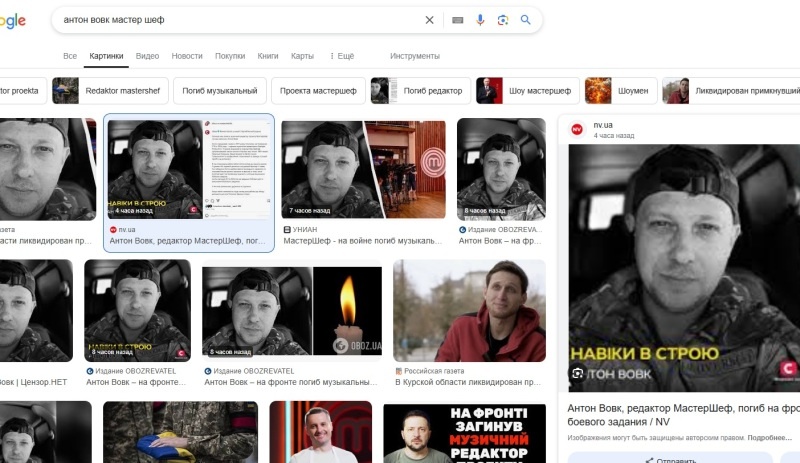Start voice search with the microphone icon
The width and height of the screenshot is (800, 463).
tap(480, 20)
